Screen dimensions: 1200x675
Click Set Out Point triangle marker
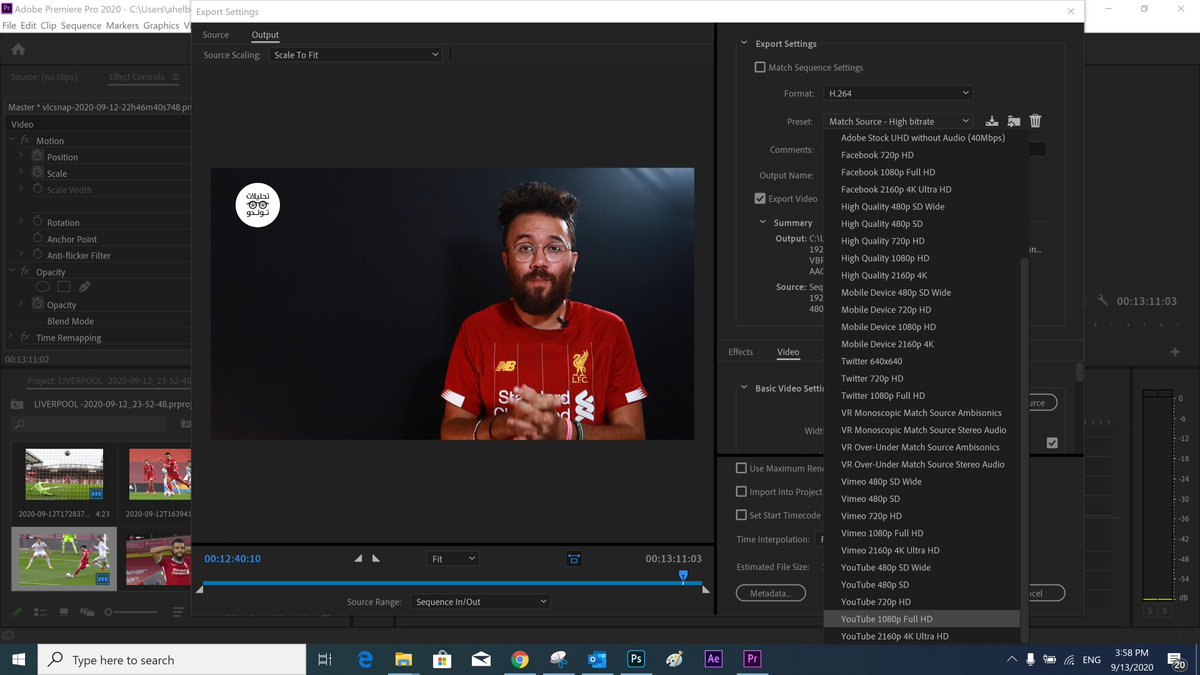point(376,558)
